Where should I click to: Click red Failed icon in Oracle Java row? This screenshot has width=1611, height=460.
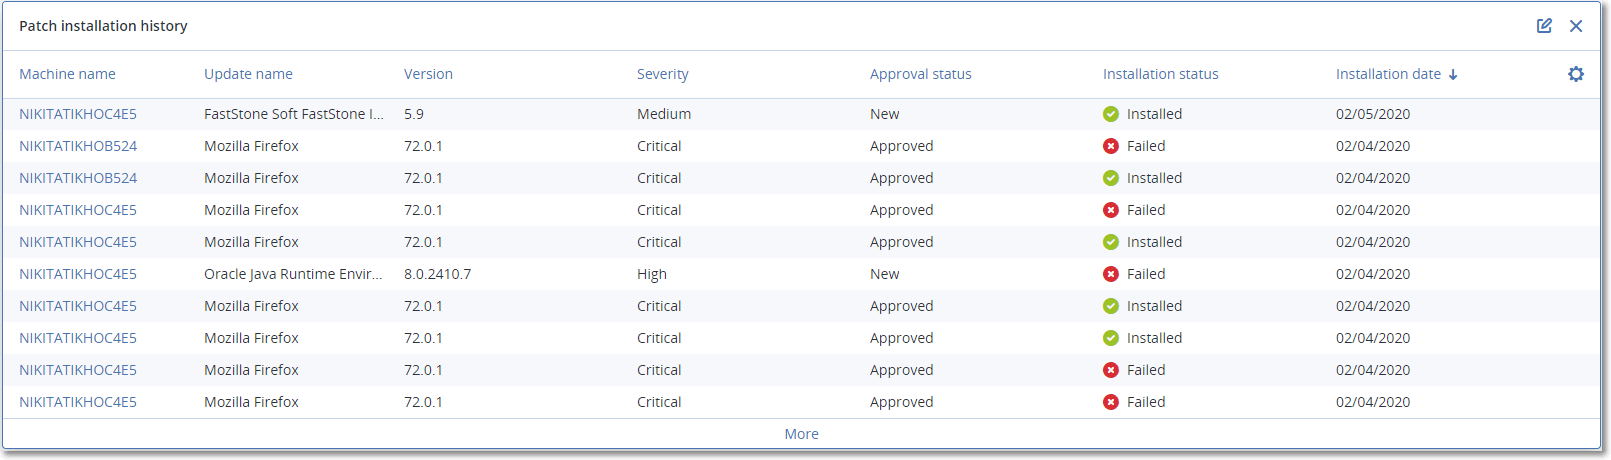(1110, 274)
